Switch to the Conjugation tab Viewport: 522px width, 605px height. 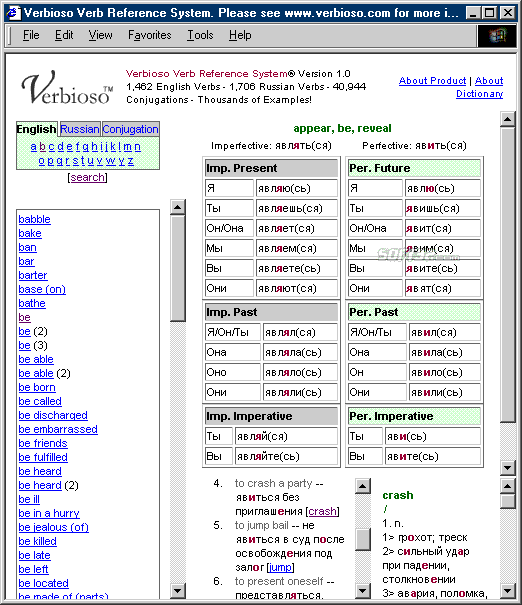click(130, 129)
